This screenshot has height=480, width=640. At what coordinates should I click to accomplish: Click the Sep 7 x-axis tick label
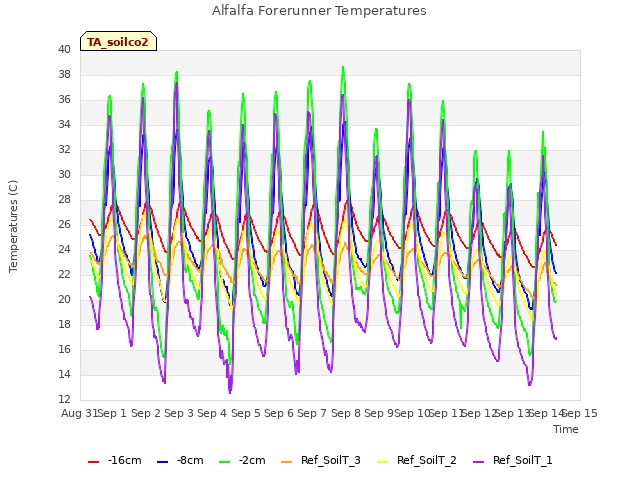tap(312, 413)
